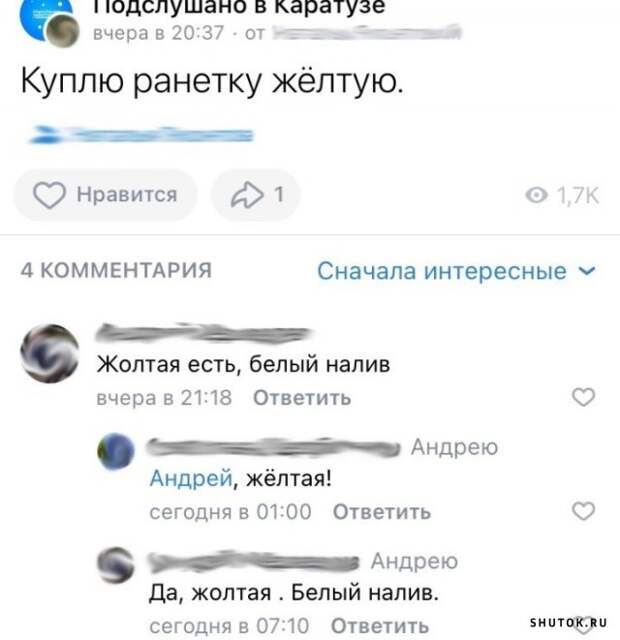Viewport: 620px width, 640px height.
Task: Open avatar of the 07:10 reply author
Action: (116, 565)
